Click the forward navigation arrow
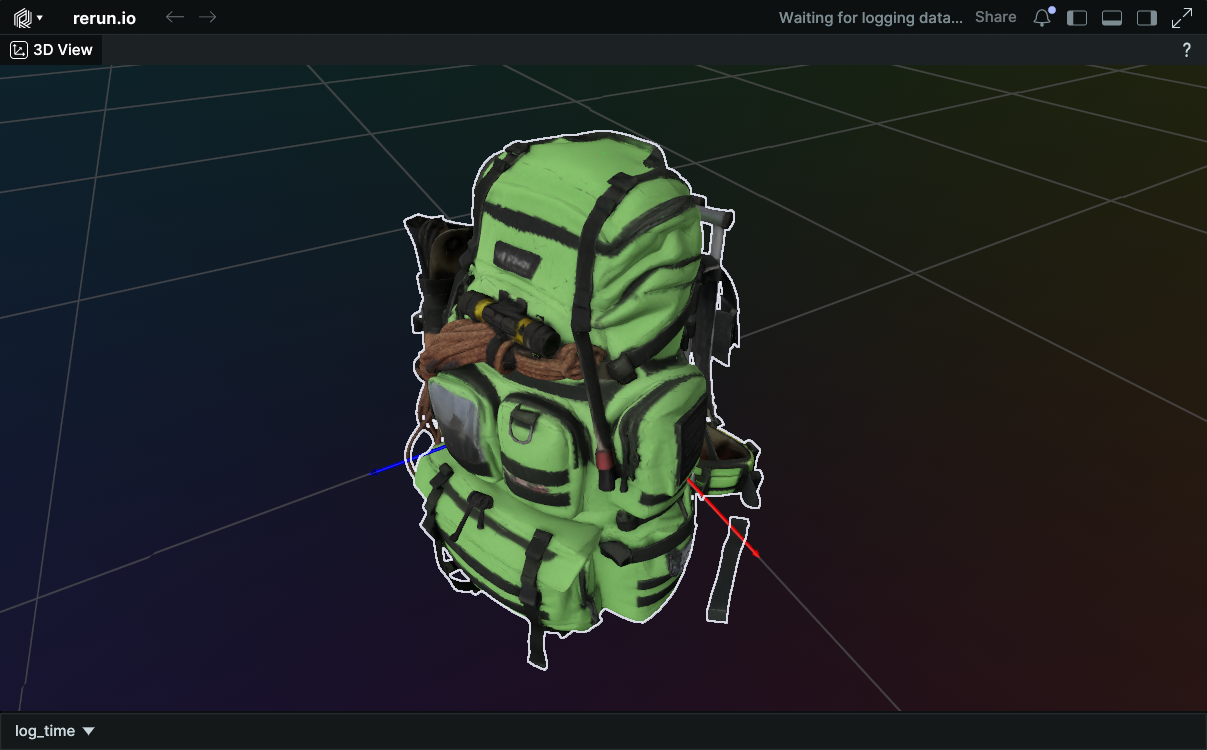1207x750 pixels. pos(207,17)
